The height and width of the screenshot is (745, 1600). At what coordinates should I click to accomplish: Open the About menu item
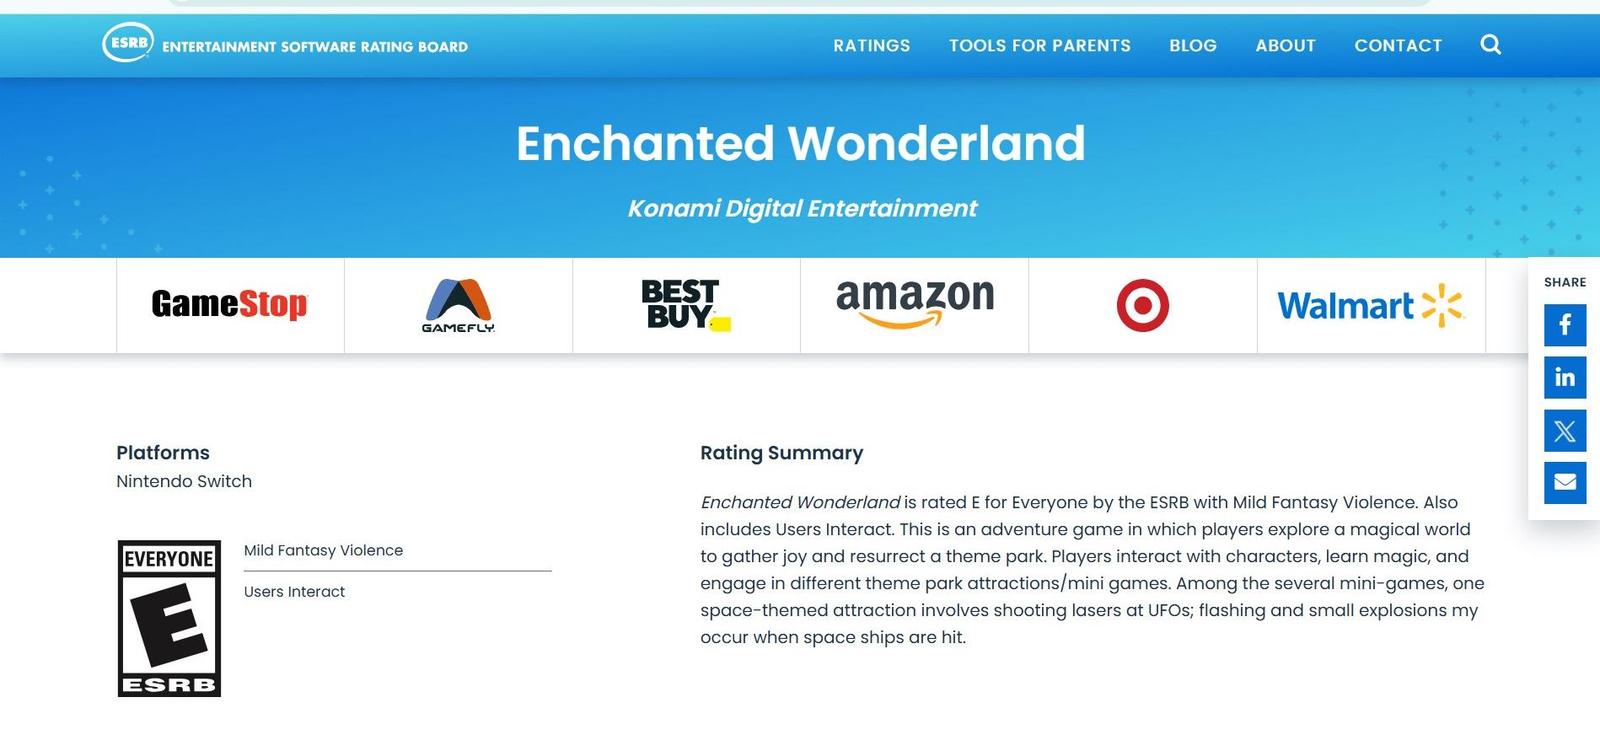coord(1285,45)
